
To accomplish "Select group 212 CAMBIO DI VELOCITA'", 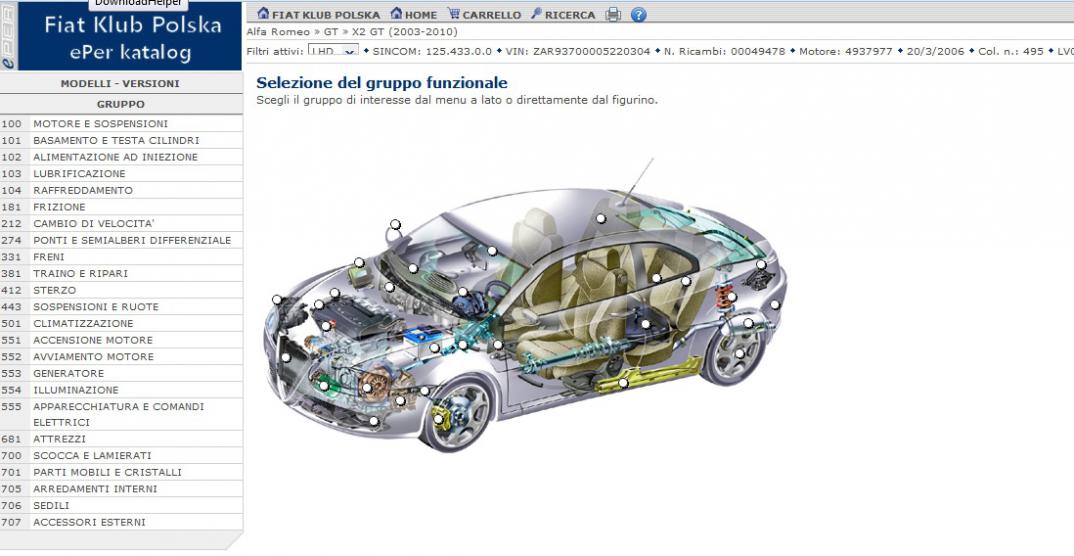I will tap(121, 224).
